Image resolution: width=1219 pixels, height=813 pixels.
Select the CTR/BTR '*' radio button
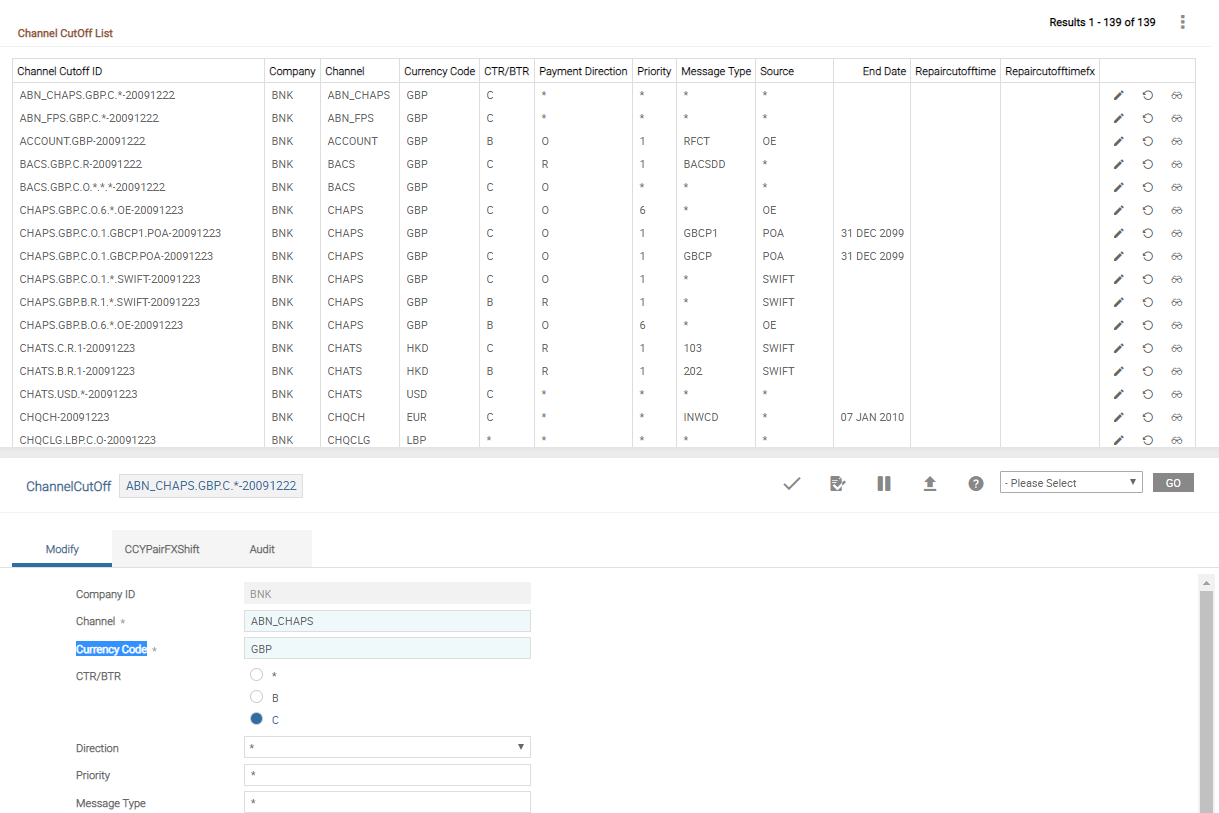click(257, 675)
